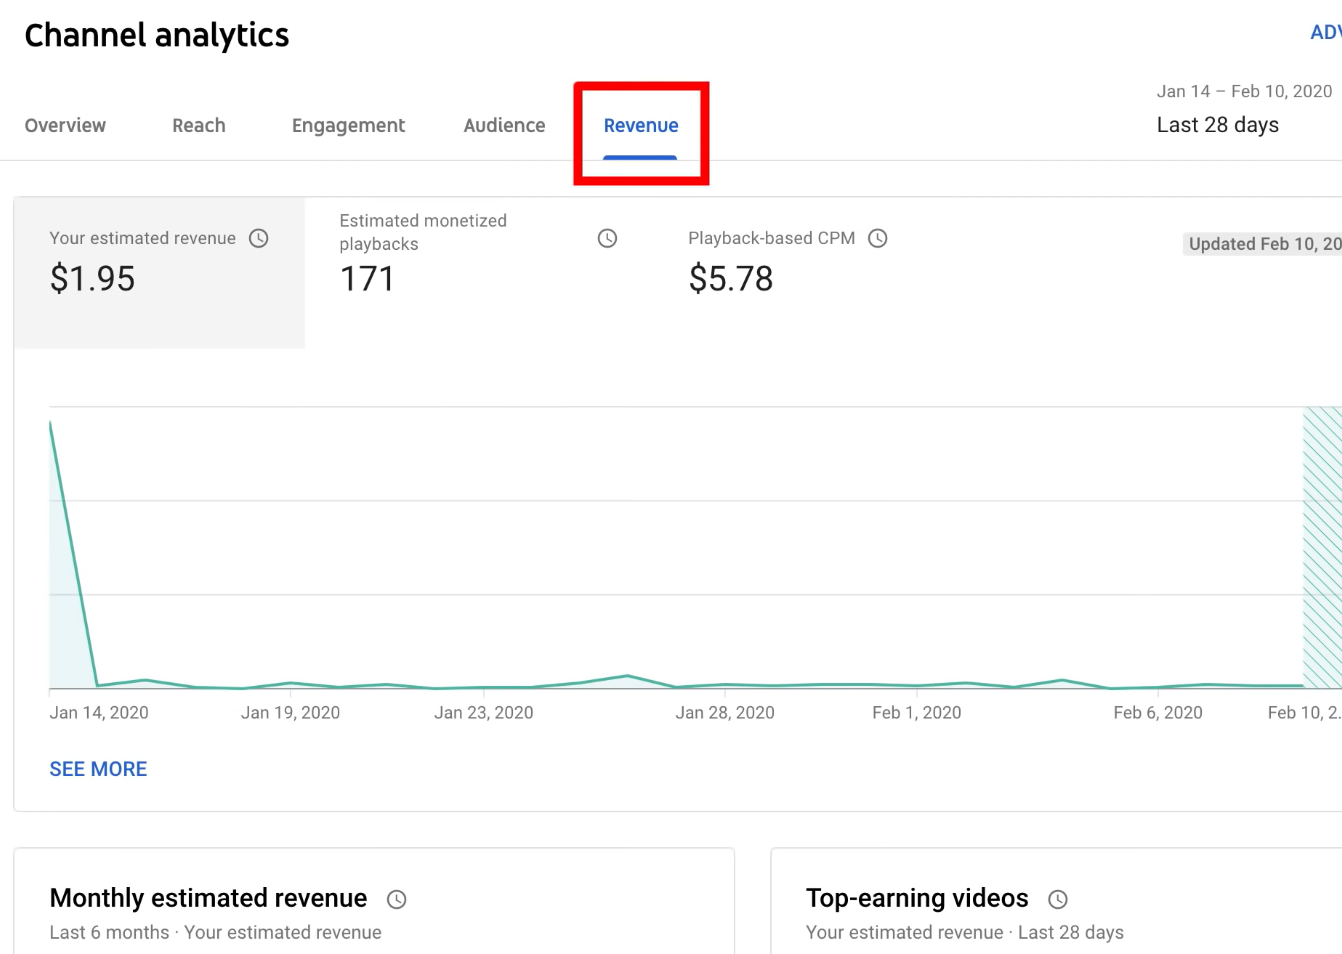Screen dimensions: 1342x954
Task: Click the info icon beside Top-earning videos
Action: 1058,899
